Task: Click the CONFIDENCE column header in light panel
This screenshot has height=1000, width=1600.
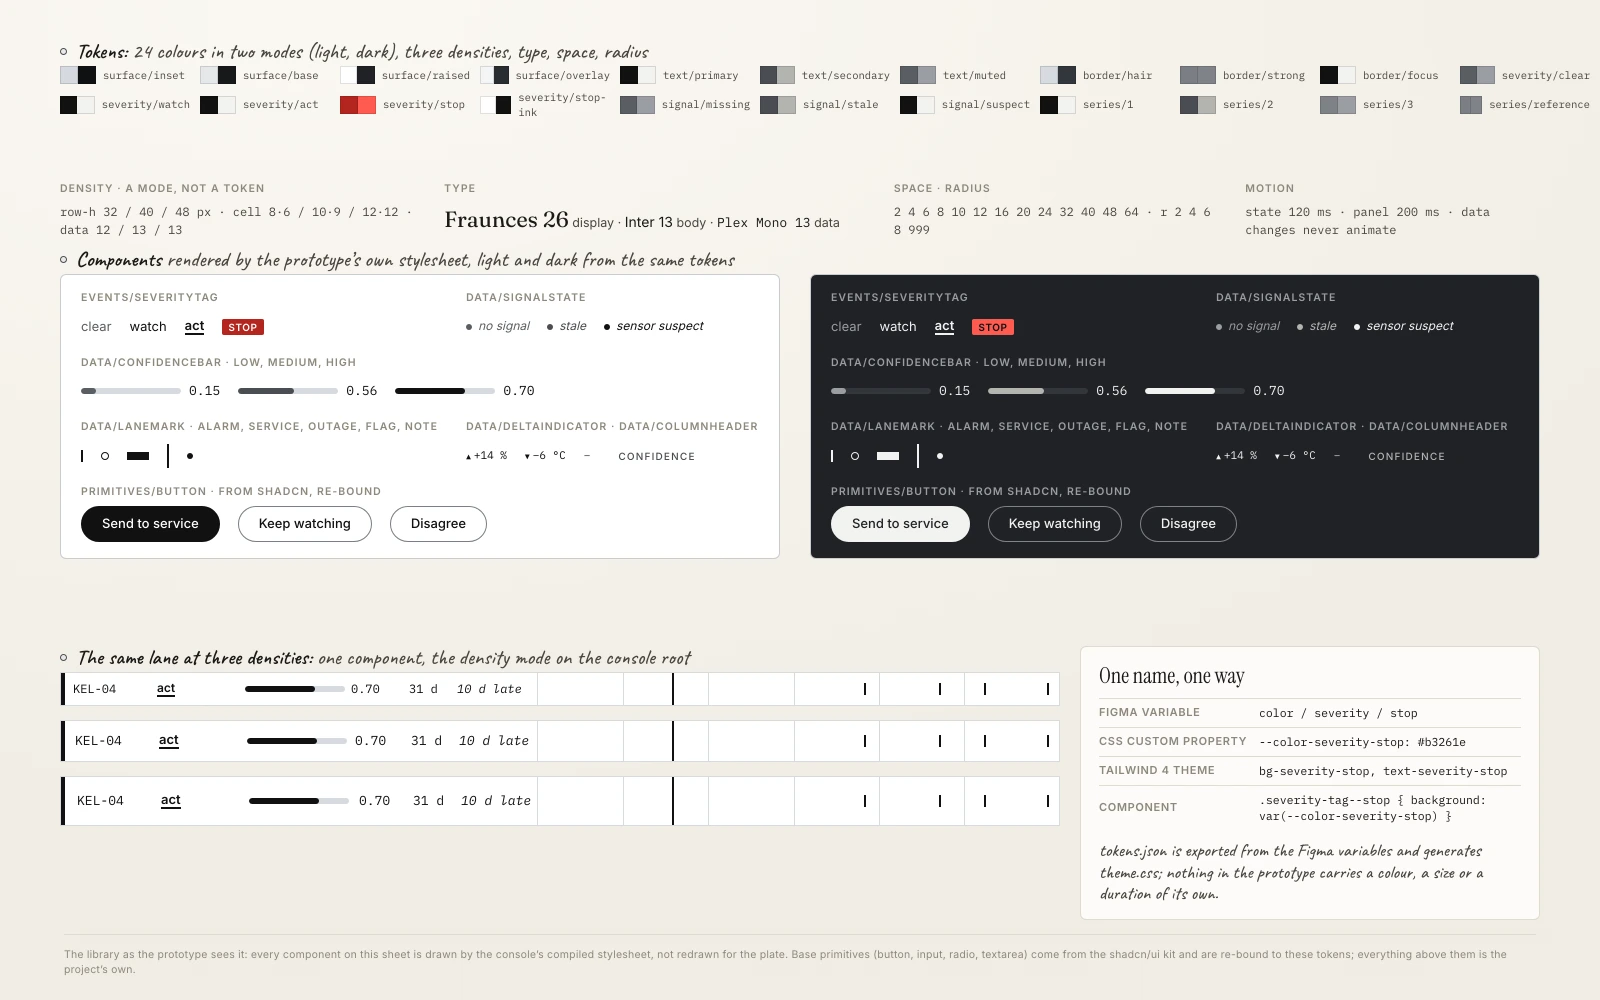Action: 656,456
